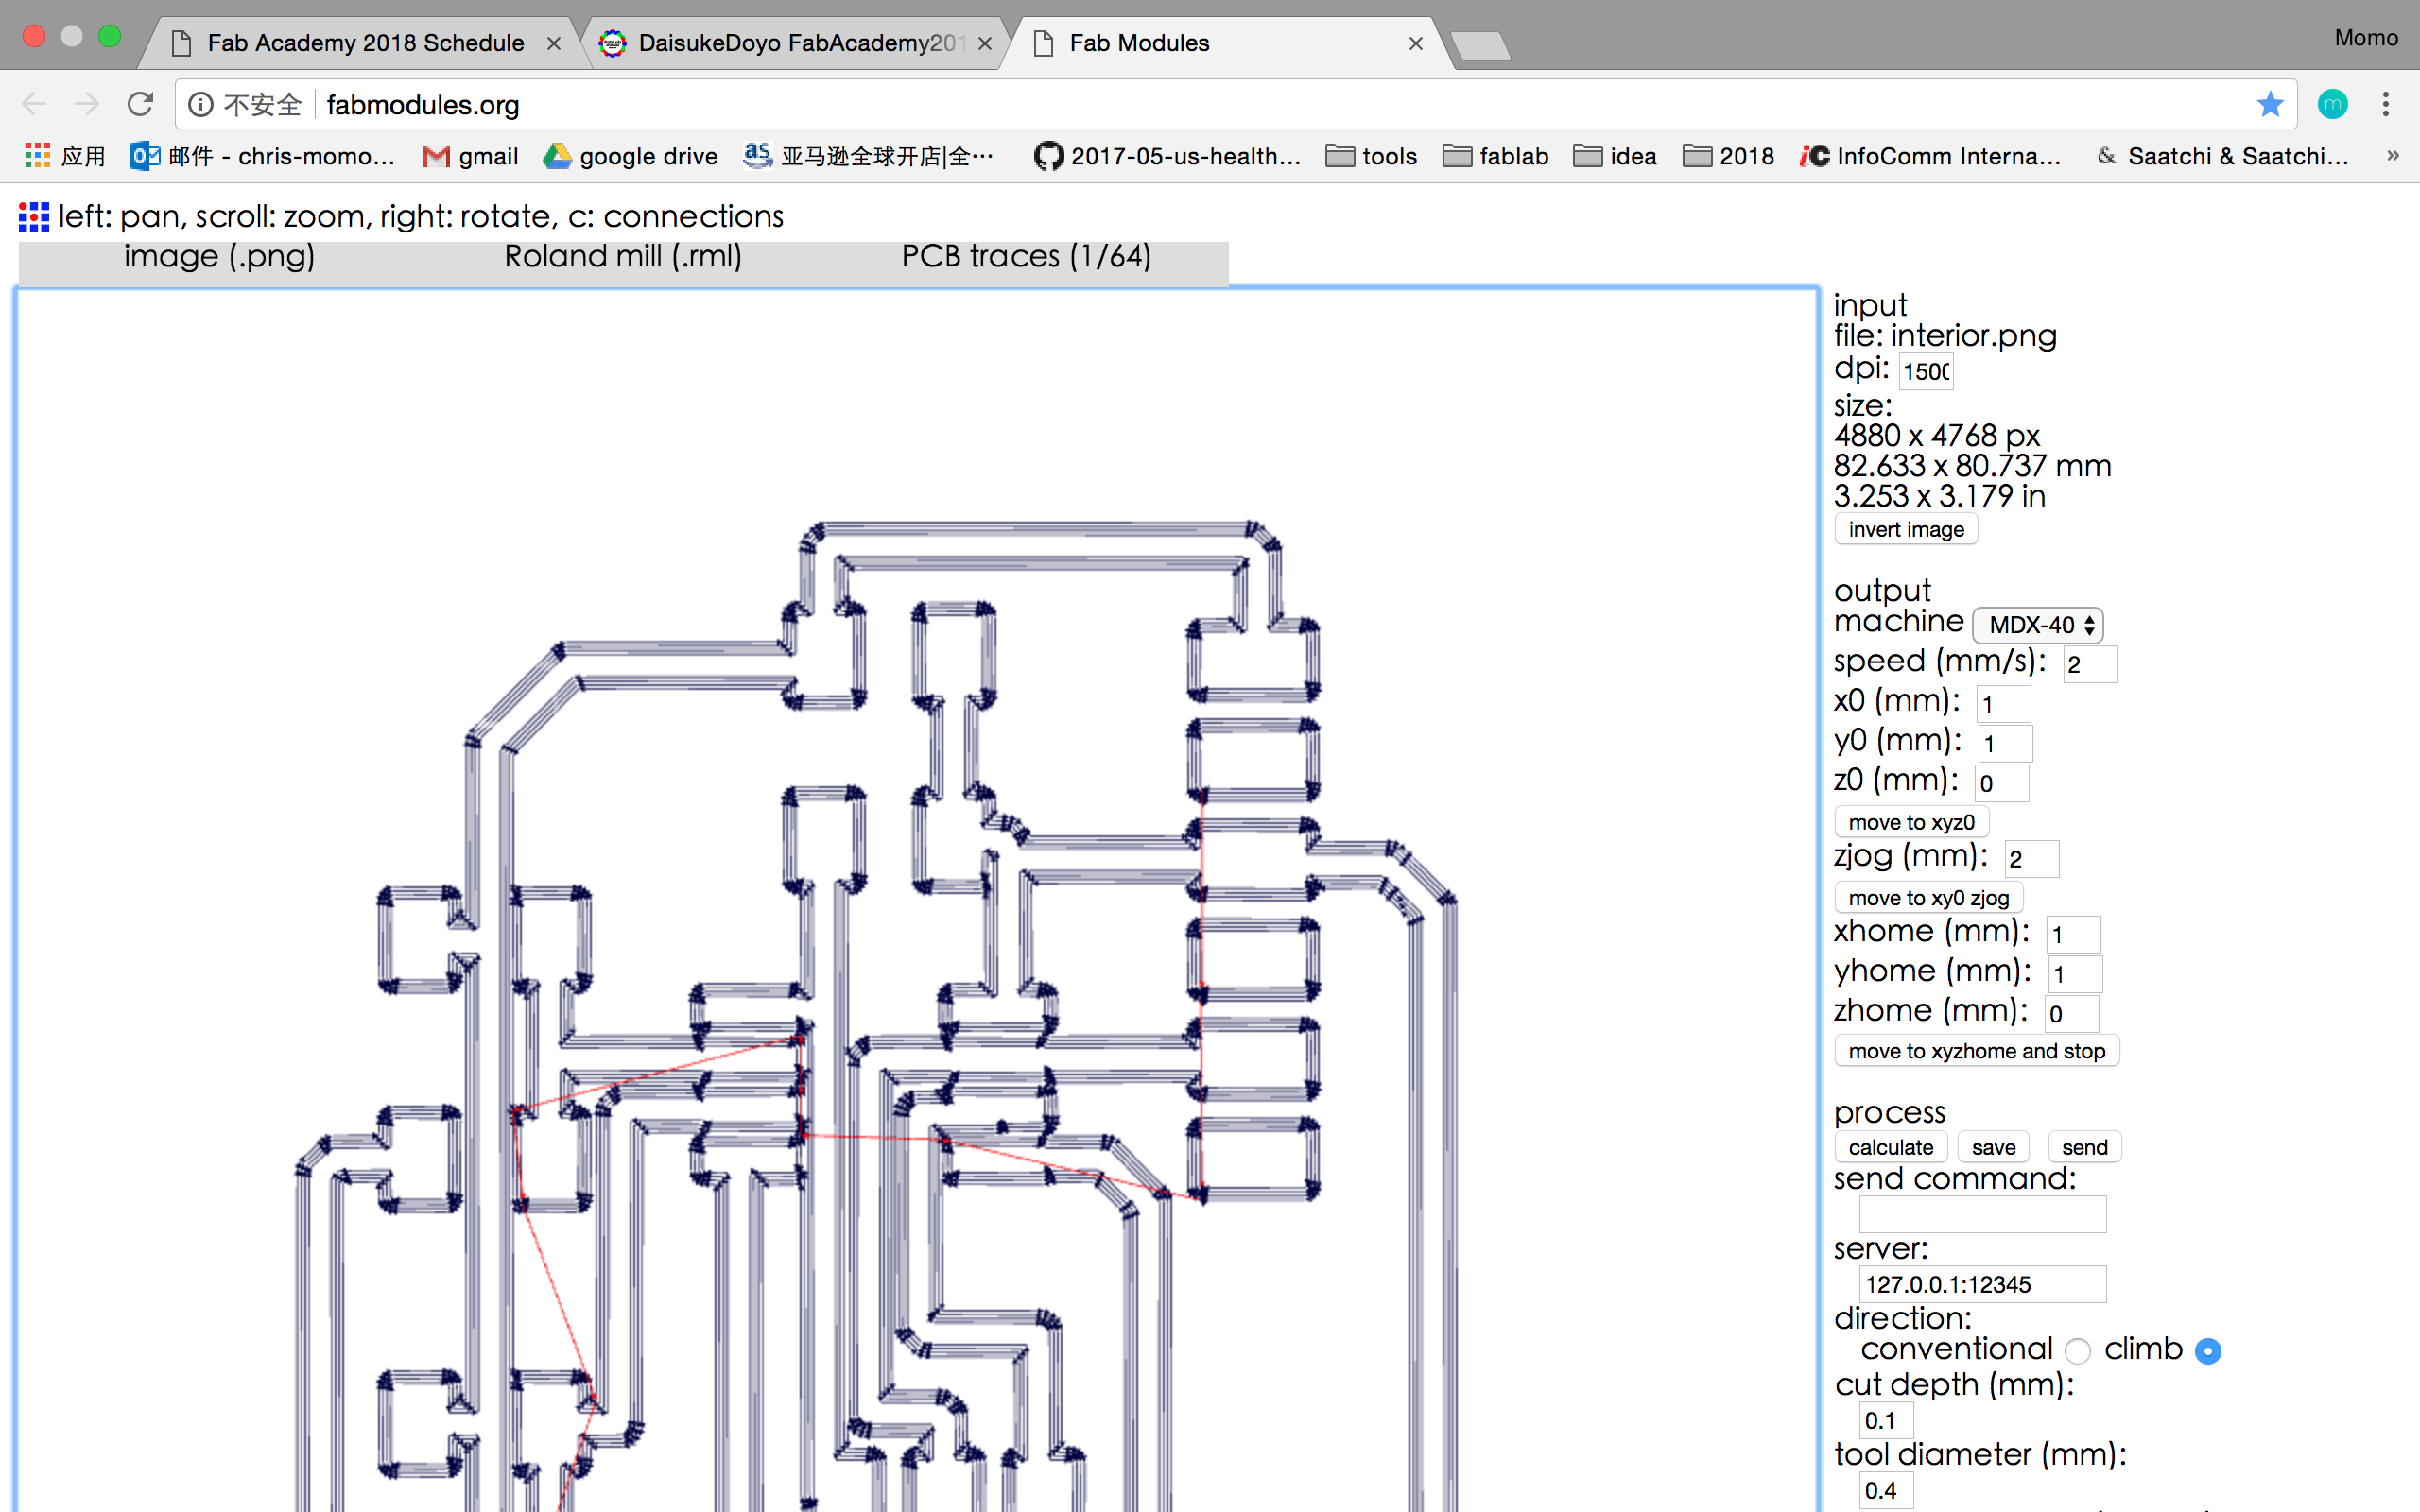
Task: Click the speed (mm/s) input field
Action: pos(2090,664)
